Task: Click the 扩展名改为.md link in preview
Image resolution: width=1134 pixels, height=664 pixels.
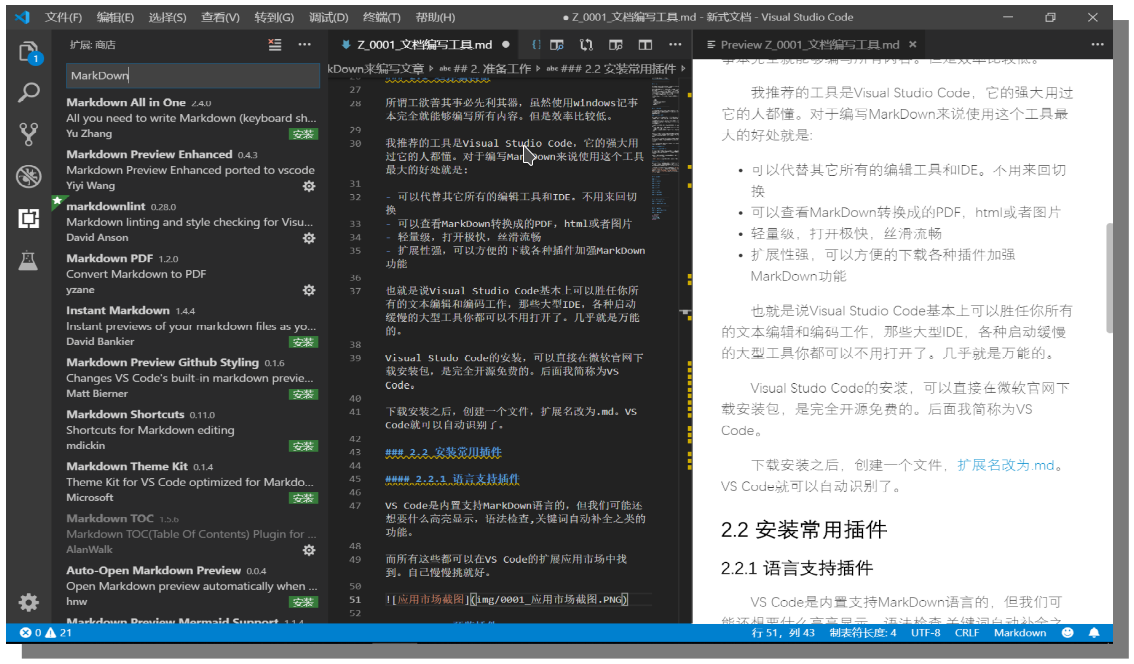Action: click(x=1006, y=465)
